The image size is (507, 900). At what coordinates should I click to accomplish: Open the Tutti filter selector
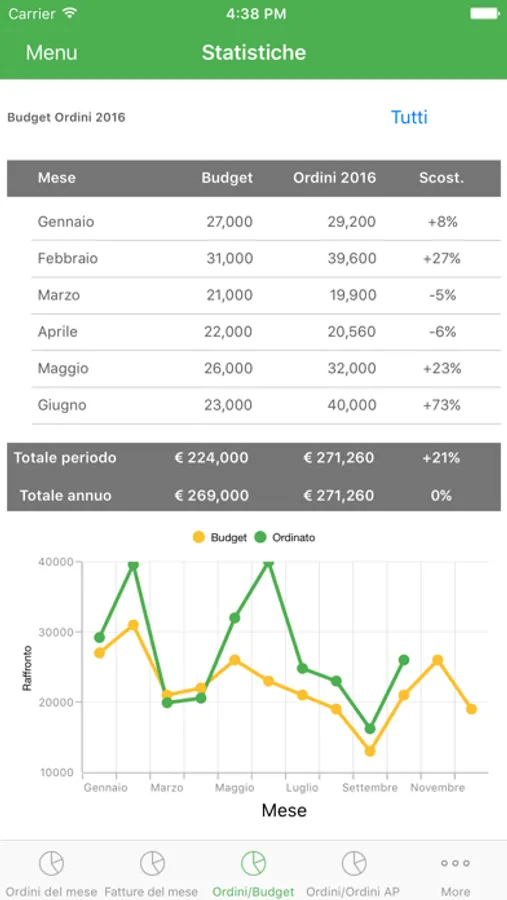(x=409, y=117)
